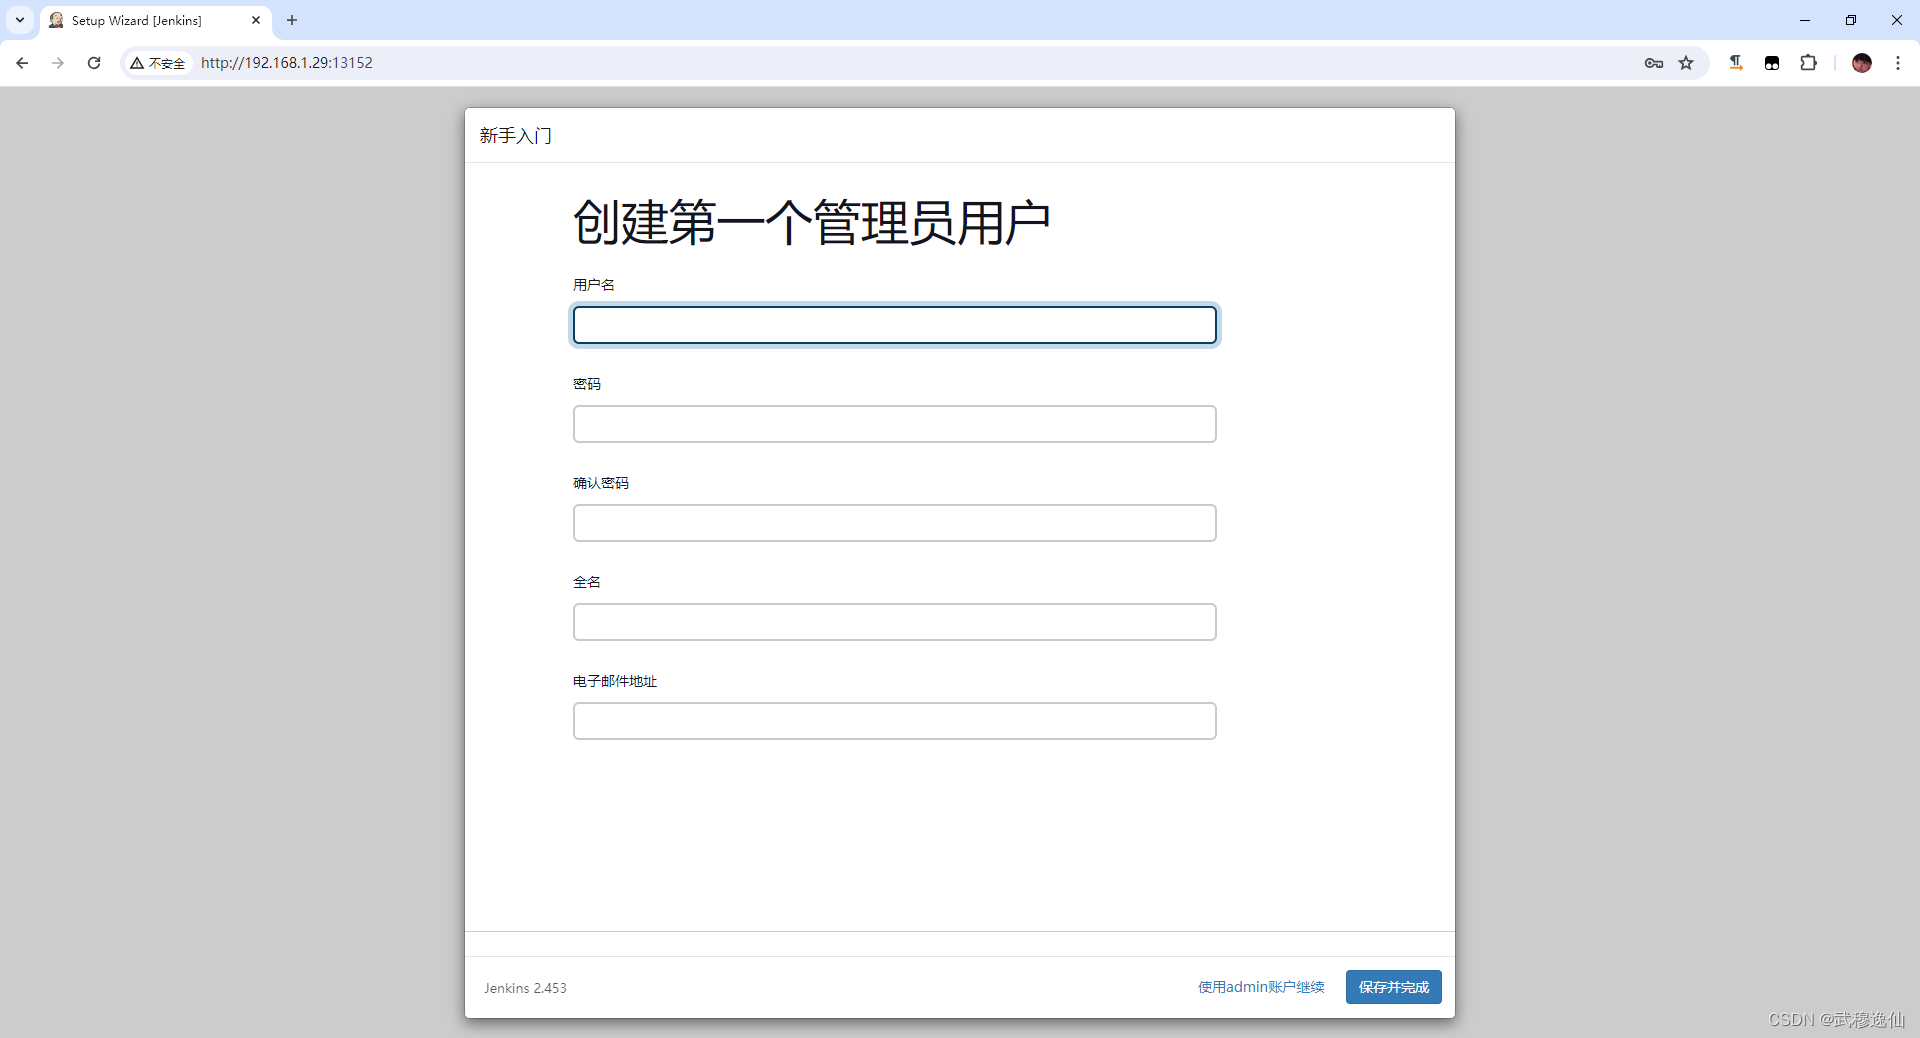
Task: Open the Extensions puzzle icon
Action: coord(1808,63)
